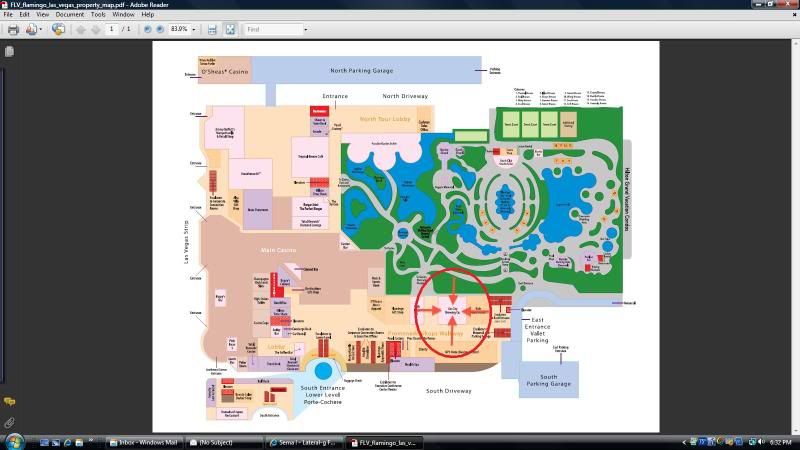The height and width of the screenshot is (450, 800).
Task: Click the 6:32 PM system clock
Action: [x=781, y=442]
